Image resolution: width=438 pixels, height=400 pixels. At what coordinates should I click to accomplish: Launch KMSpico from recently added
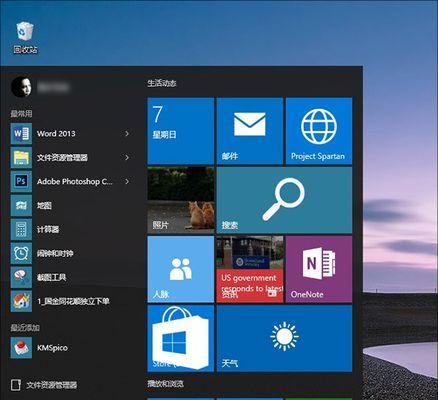[x=71, y=348]
